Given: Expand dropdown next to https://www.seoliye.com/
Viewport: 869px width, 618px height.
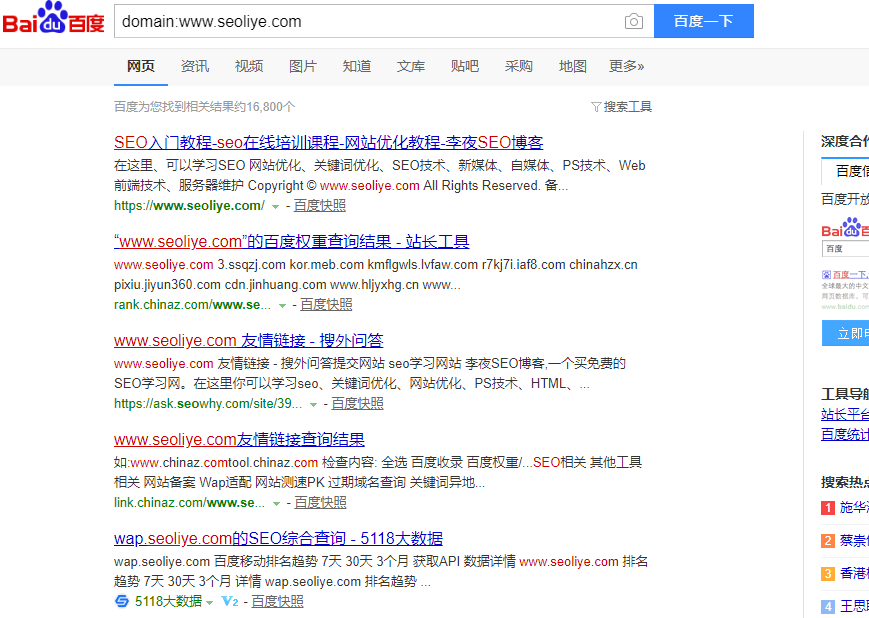Looking at the screenshot, I should click(x=275, y=207).
